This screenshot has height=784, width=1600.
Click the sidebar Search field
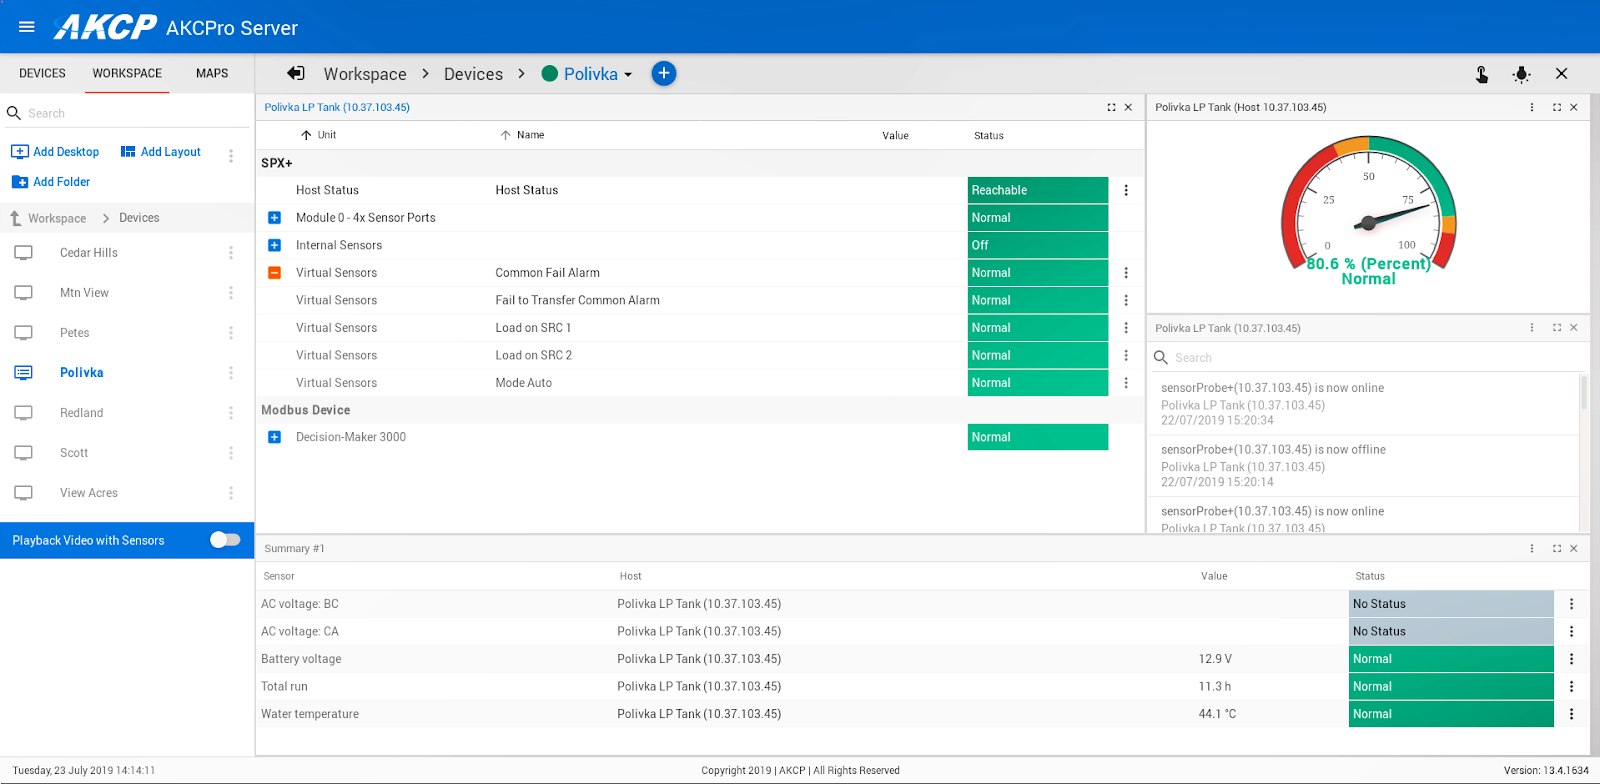click(130, 113)
